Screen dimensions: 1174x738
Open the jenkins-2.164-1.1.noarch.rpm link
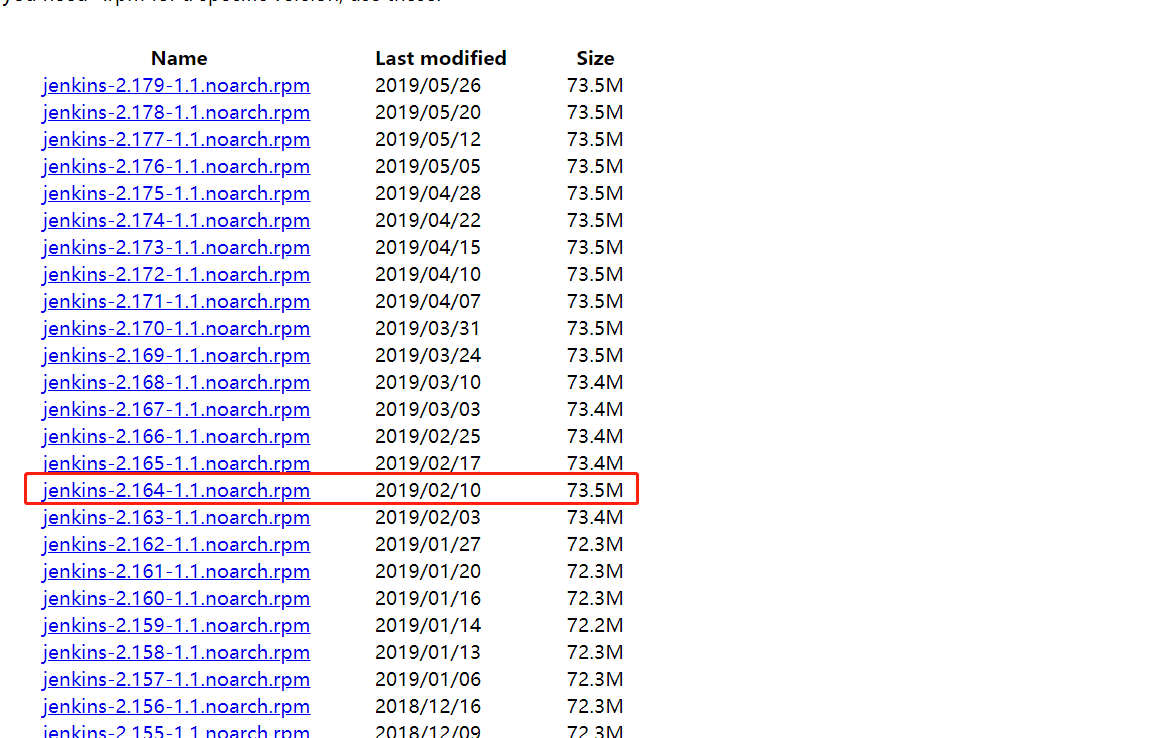pos(176,490)
